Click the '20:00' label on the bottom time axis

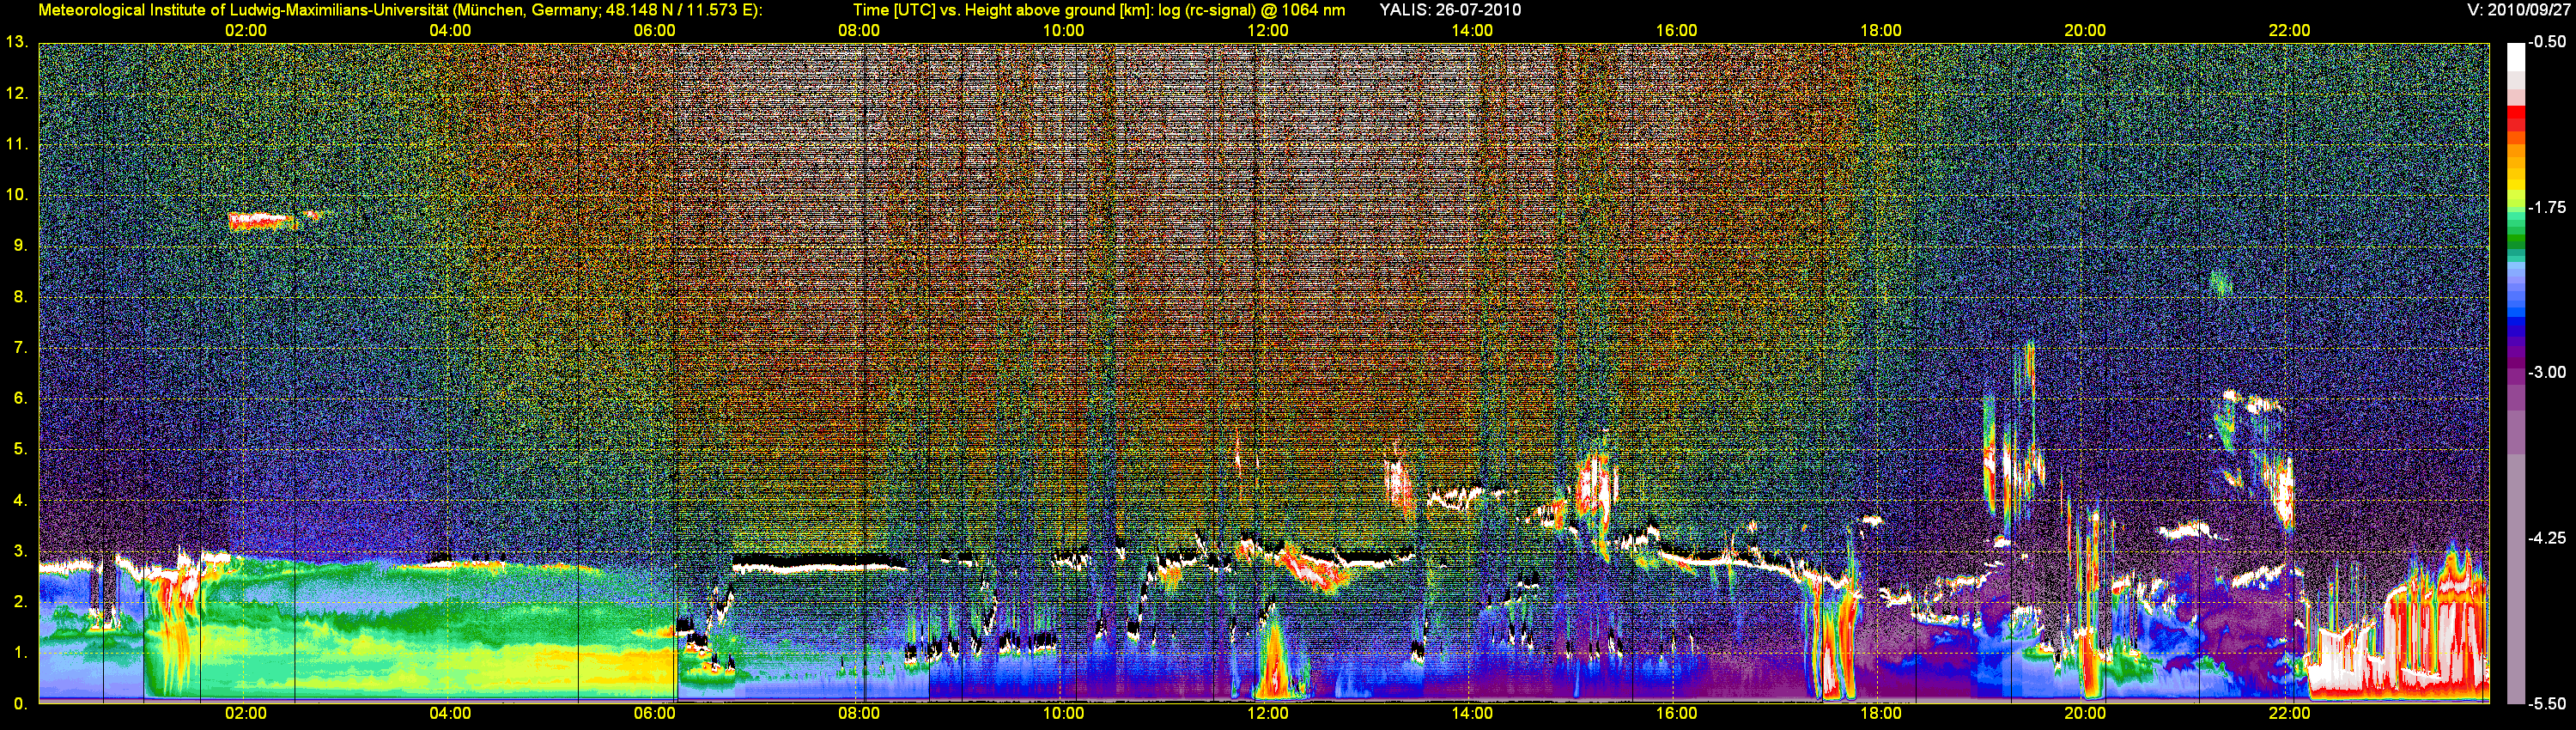point(2085,714)
